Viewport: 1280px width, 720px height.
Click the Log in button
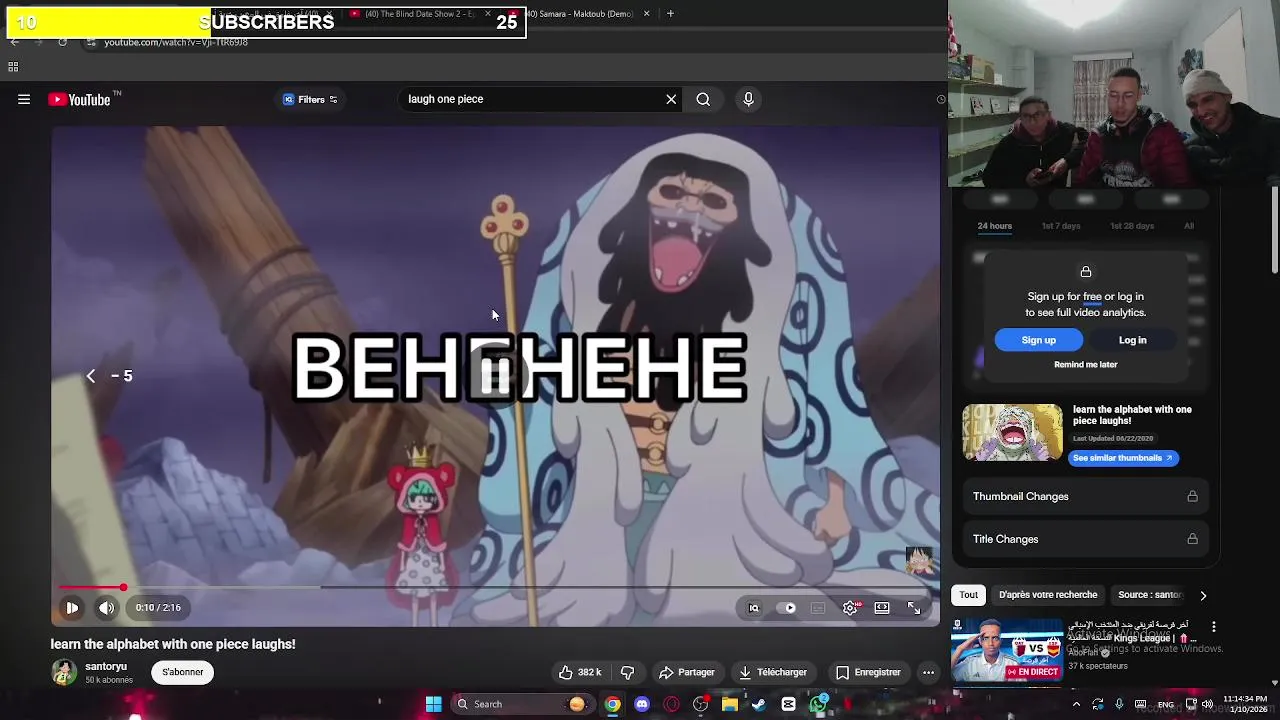[1132, 340]
